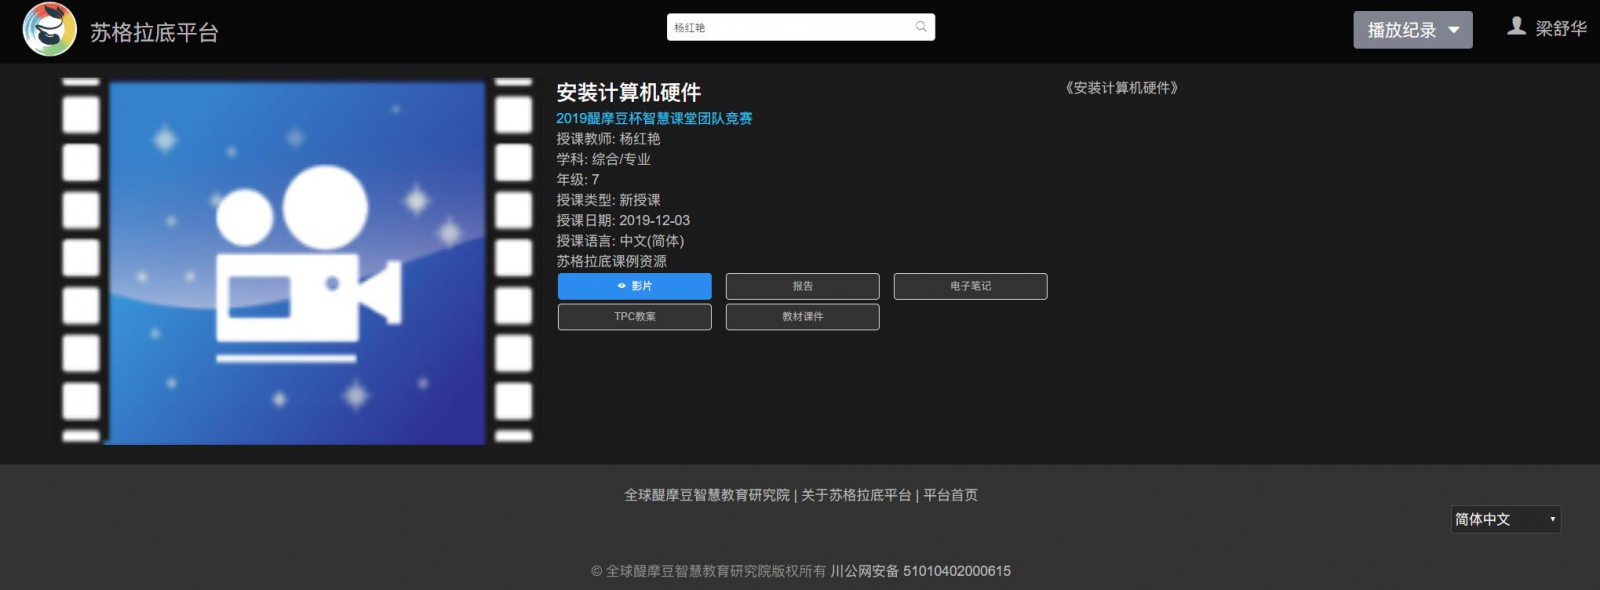The width and height of the screenshot is (1600, 590).
Task: Click the Socrates platform logo icon
Action: [x=49, y=29]
